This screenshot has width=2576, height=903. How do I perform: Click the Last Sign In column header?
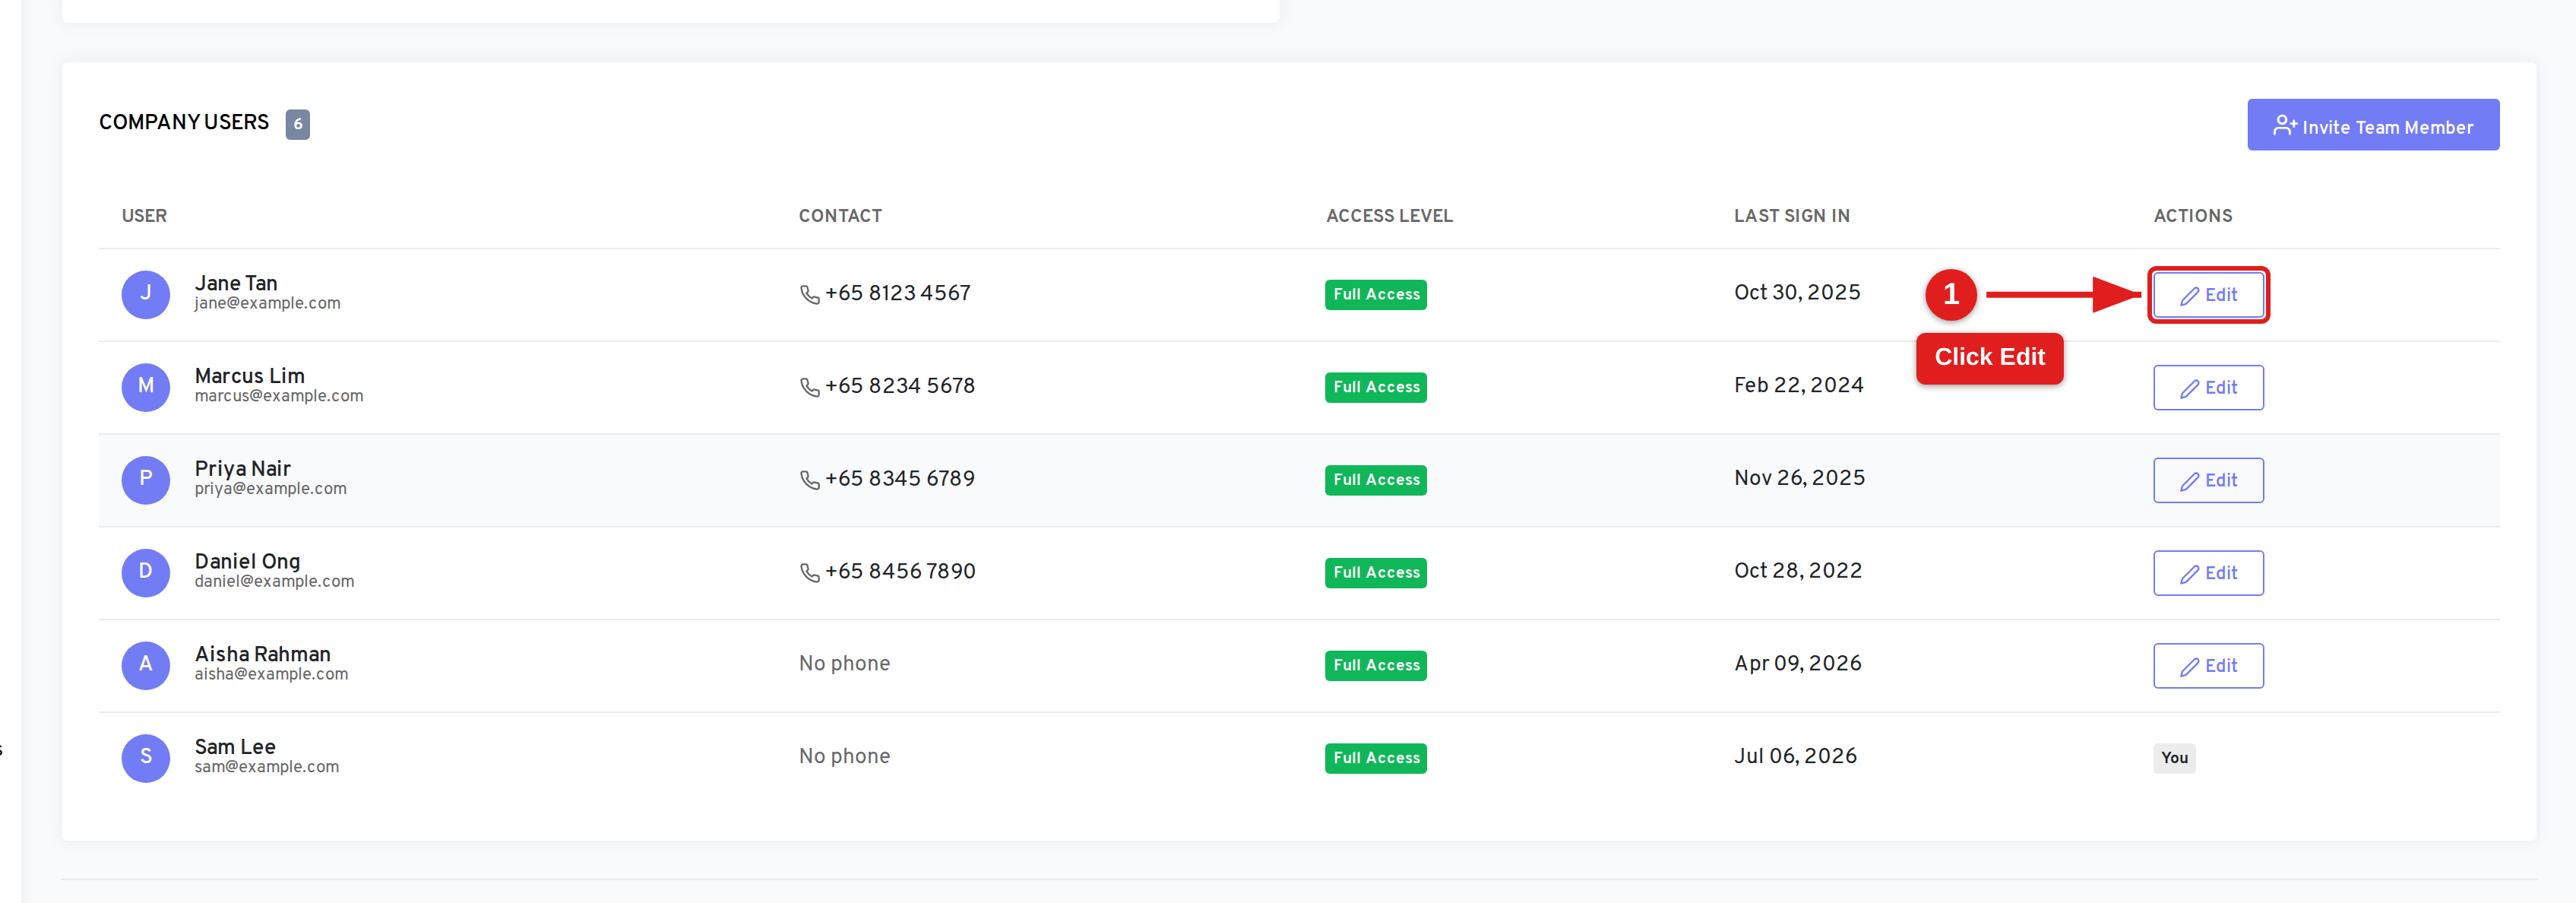click(x=1791, y=216)
